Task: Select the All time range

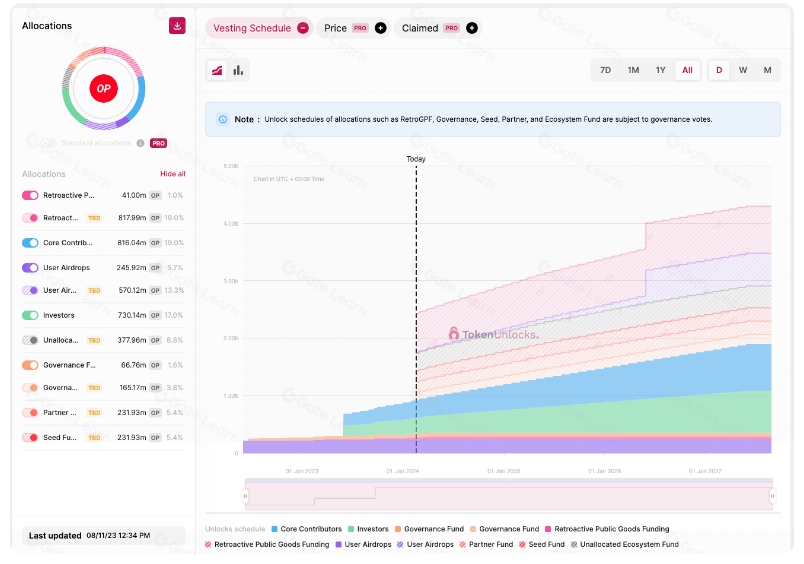Action: [688, 70]
